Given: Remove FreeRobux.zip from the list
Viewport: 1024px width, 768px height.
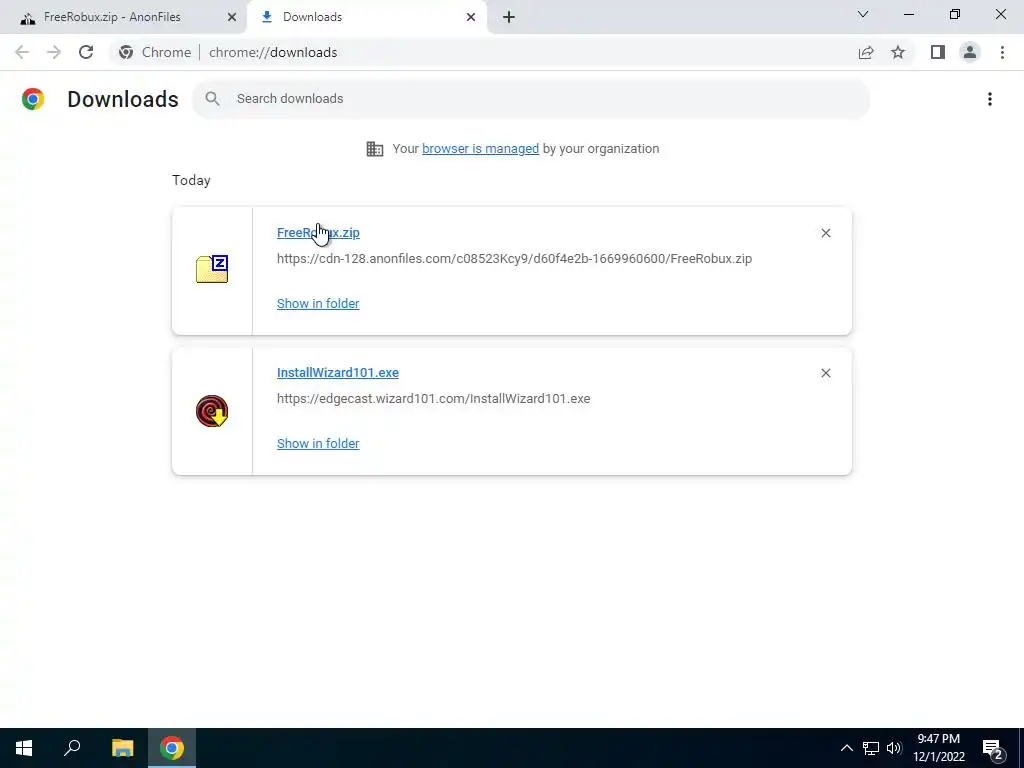Looking at the screenshot, I should click(x=825, y=233).
